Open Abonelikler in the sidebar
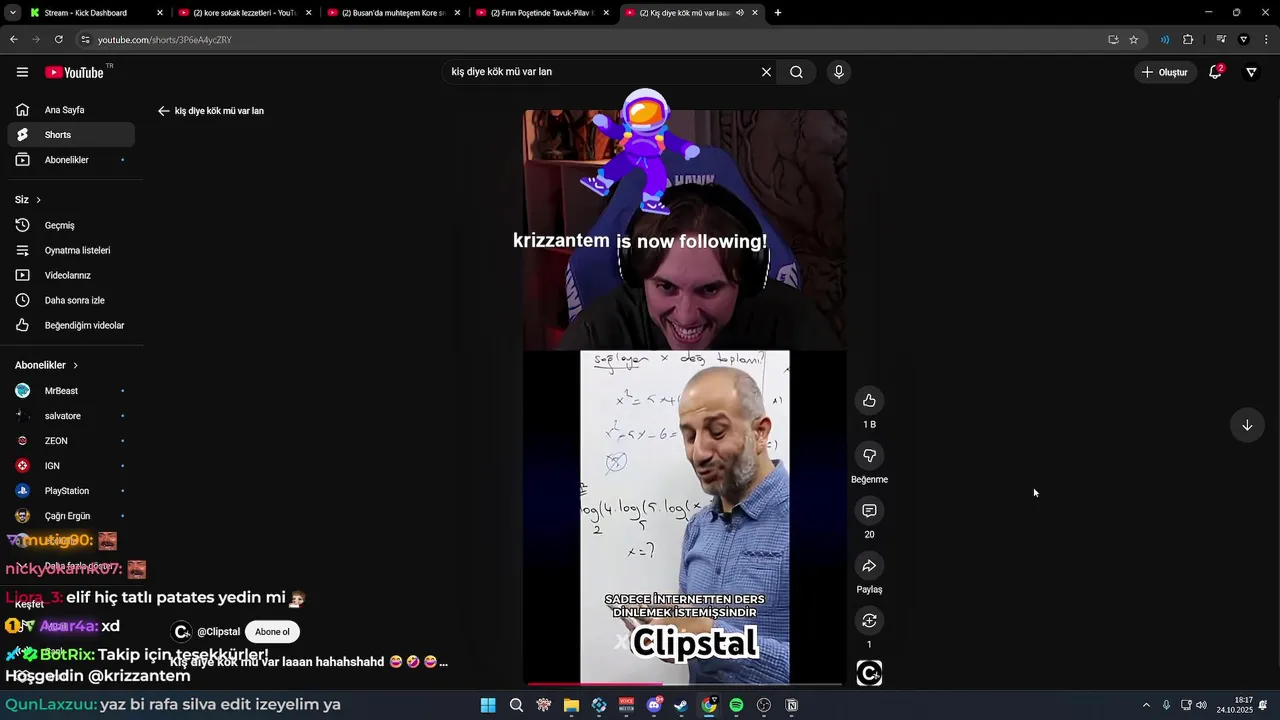Image resolution: width=1280 pixels, height=720 pixels. [x=70, y=160]
